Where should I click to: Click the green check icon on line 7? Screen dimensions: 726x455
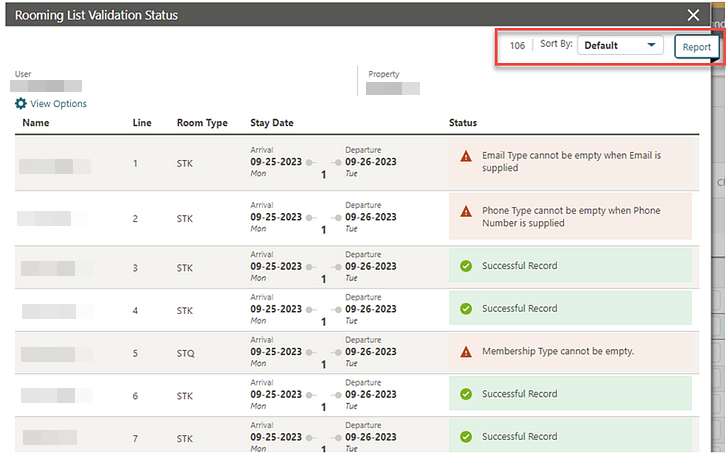[x=466, y=436]
